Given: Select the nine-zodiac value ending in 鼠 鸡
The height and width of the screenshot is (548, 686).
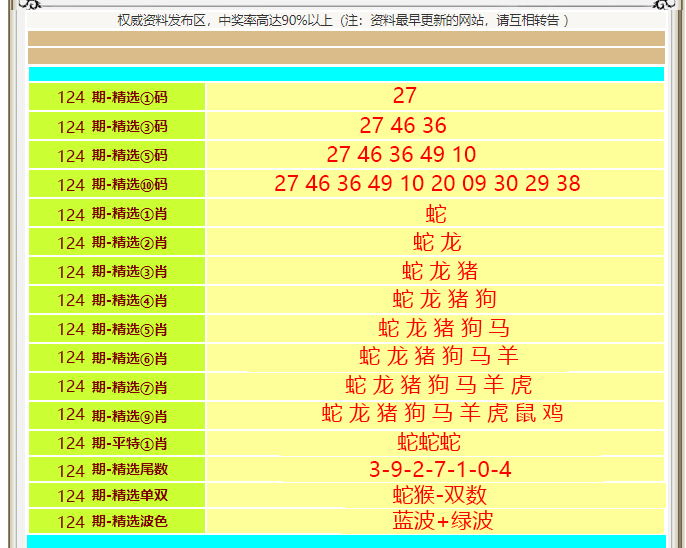Looking at the screenshot, I should pos(442,413).
